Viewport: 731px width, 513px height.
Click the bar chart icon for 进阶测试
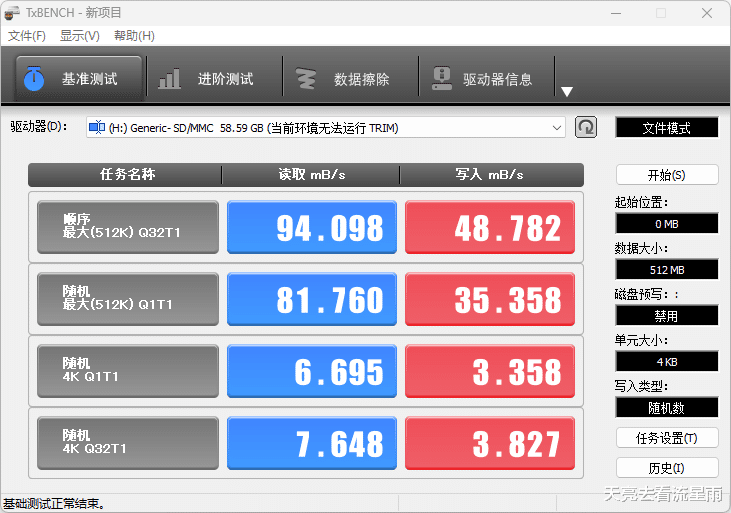(169, 78)
